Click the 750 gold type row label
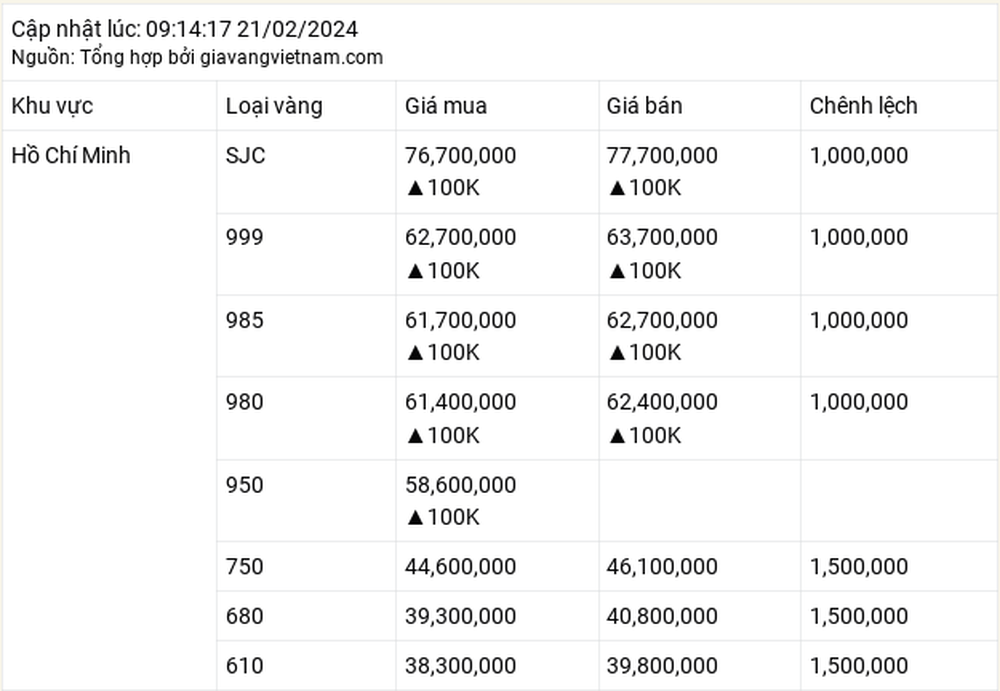 pyautogui.click(x=244, y=567)
